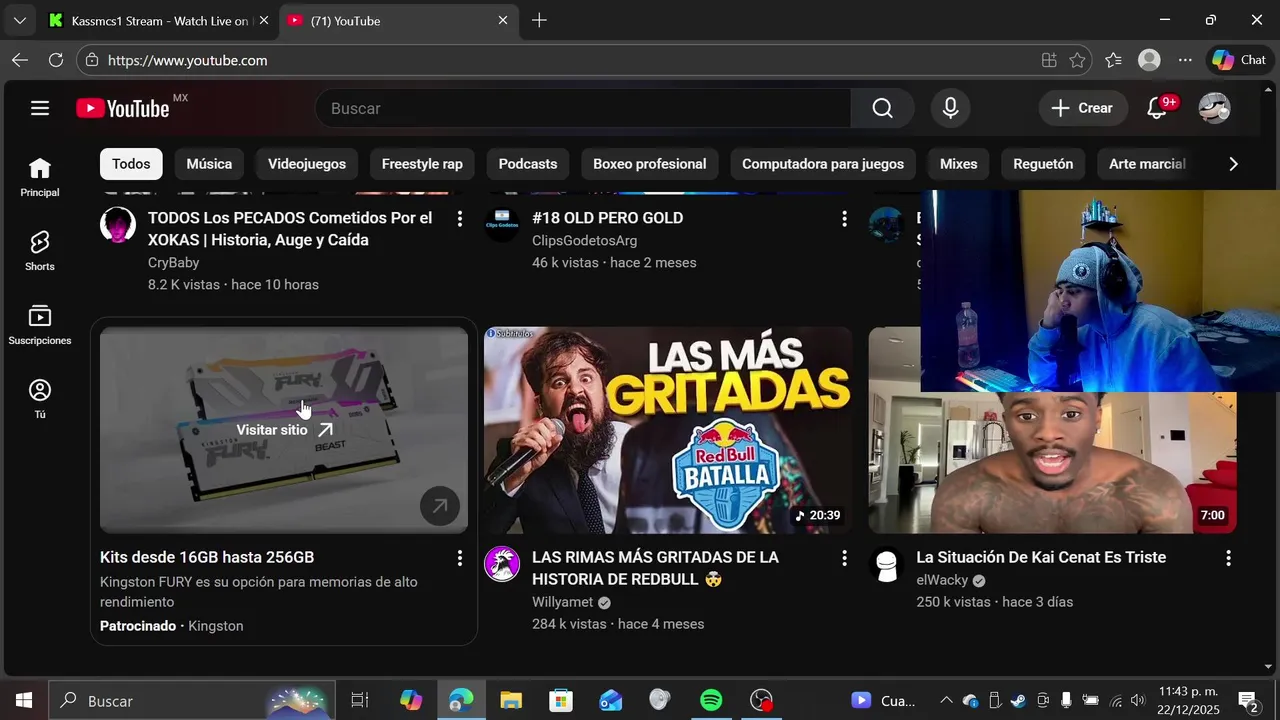The height and width of the screenshot is (720, 1280).
Task: Open CryBaby channel avatar
Action: (118, 224)
